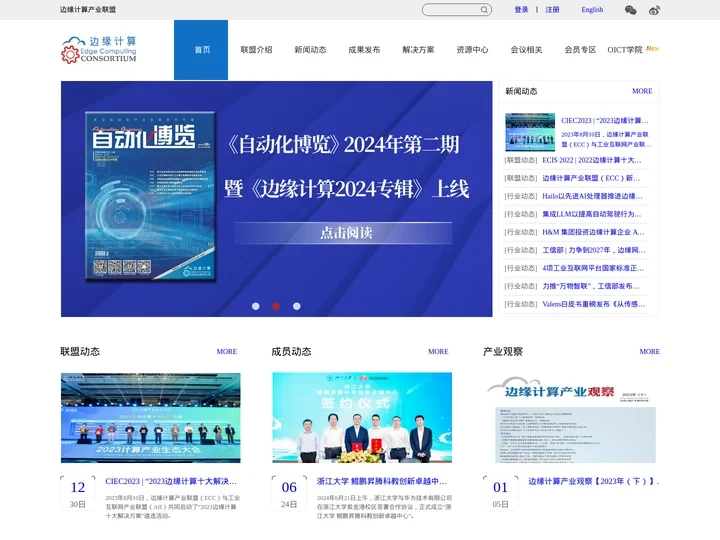This screenshot has height=540, width=720.
Task: Click MORE next to 联盟动态
Action: [227, 352]
